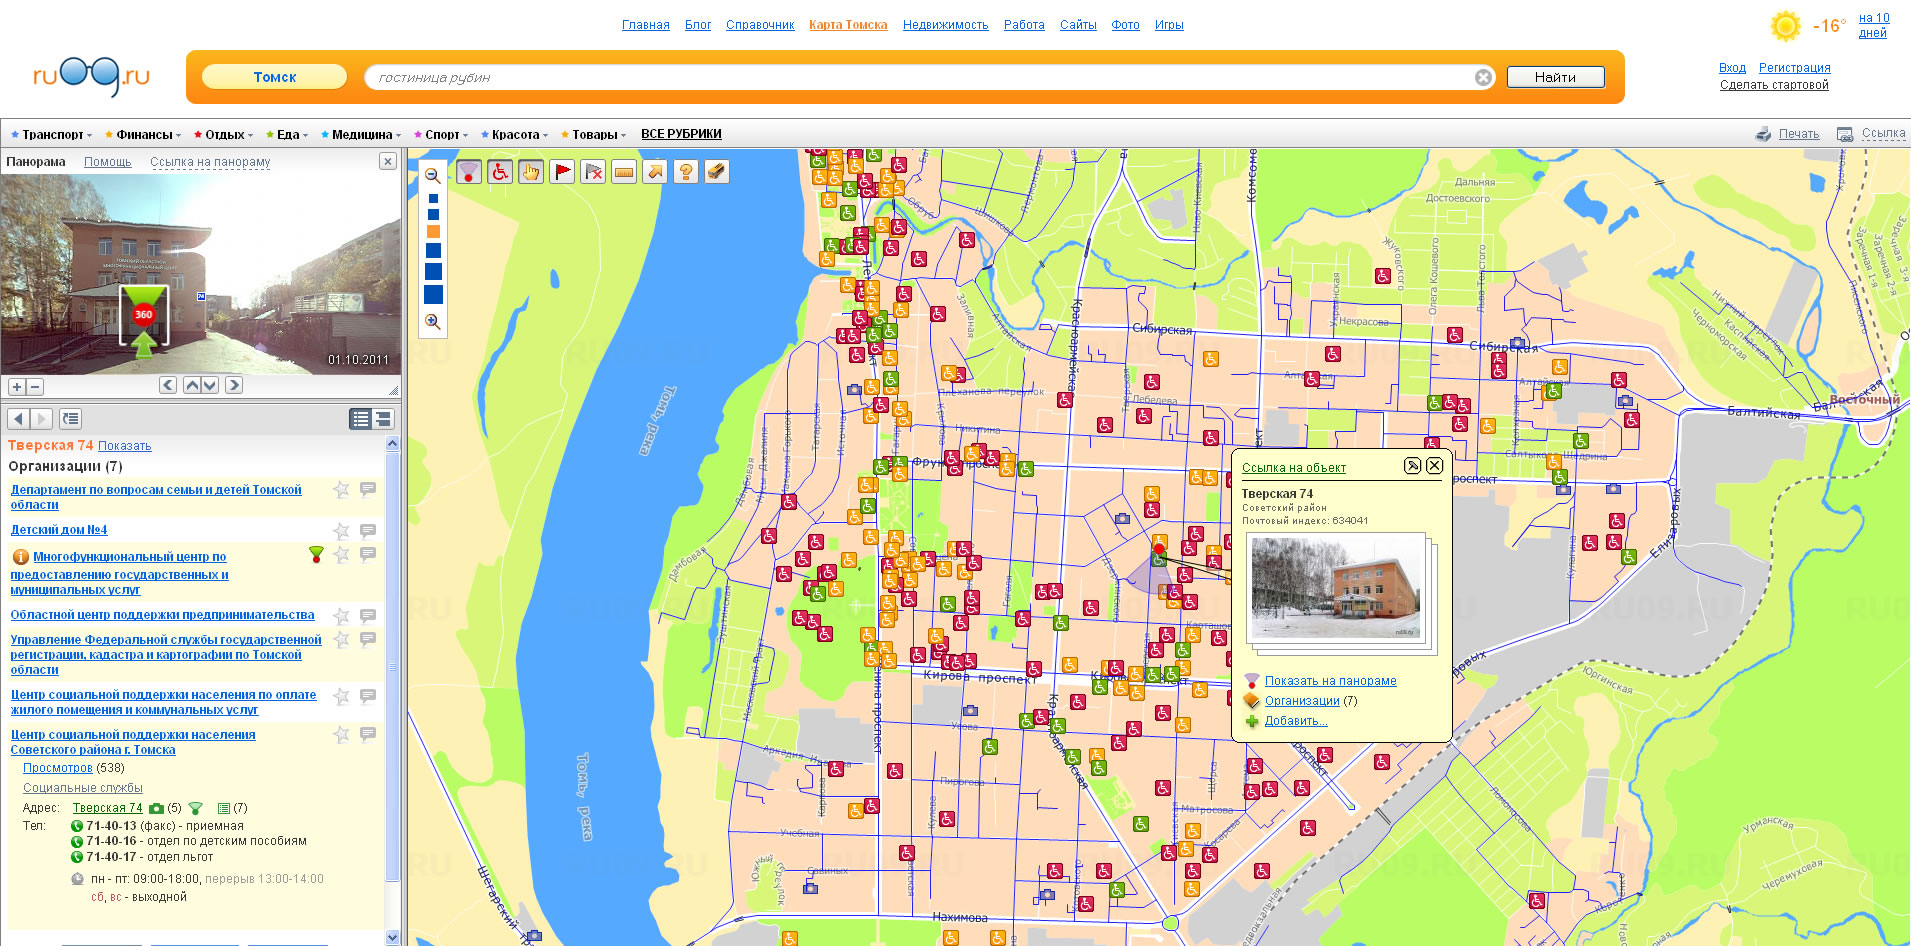Click the Печать print link
The image size is (1911, 946).
point(1798,134)
